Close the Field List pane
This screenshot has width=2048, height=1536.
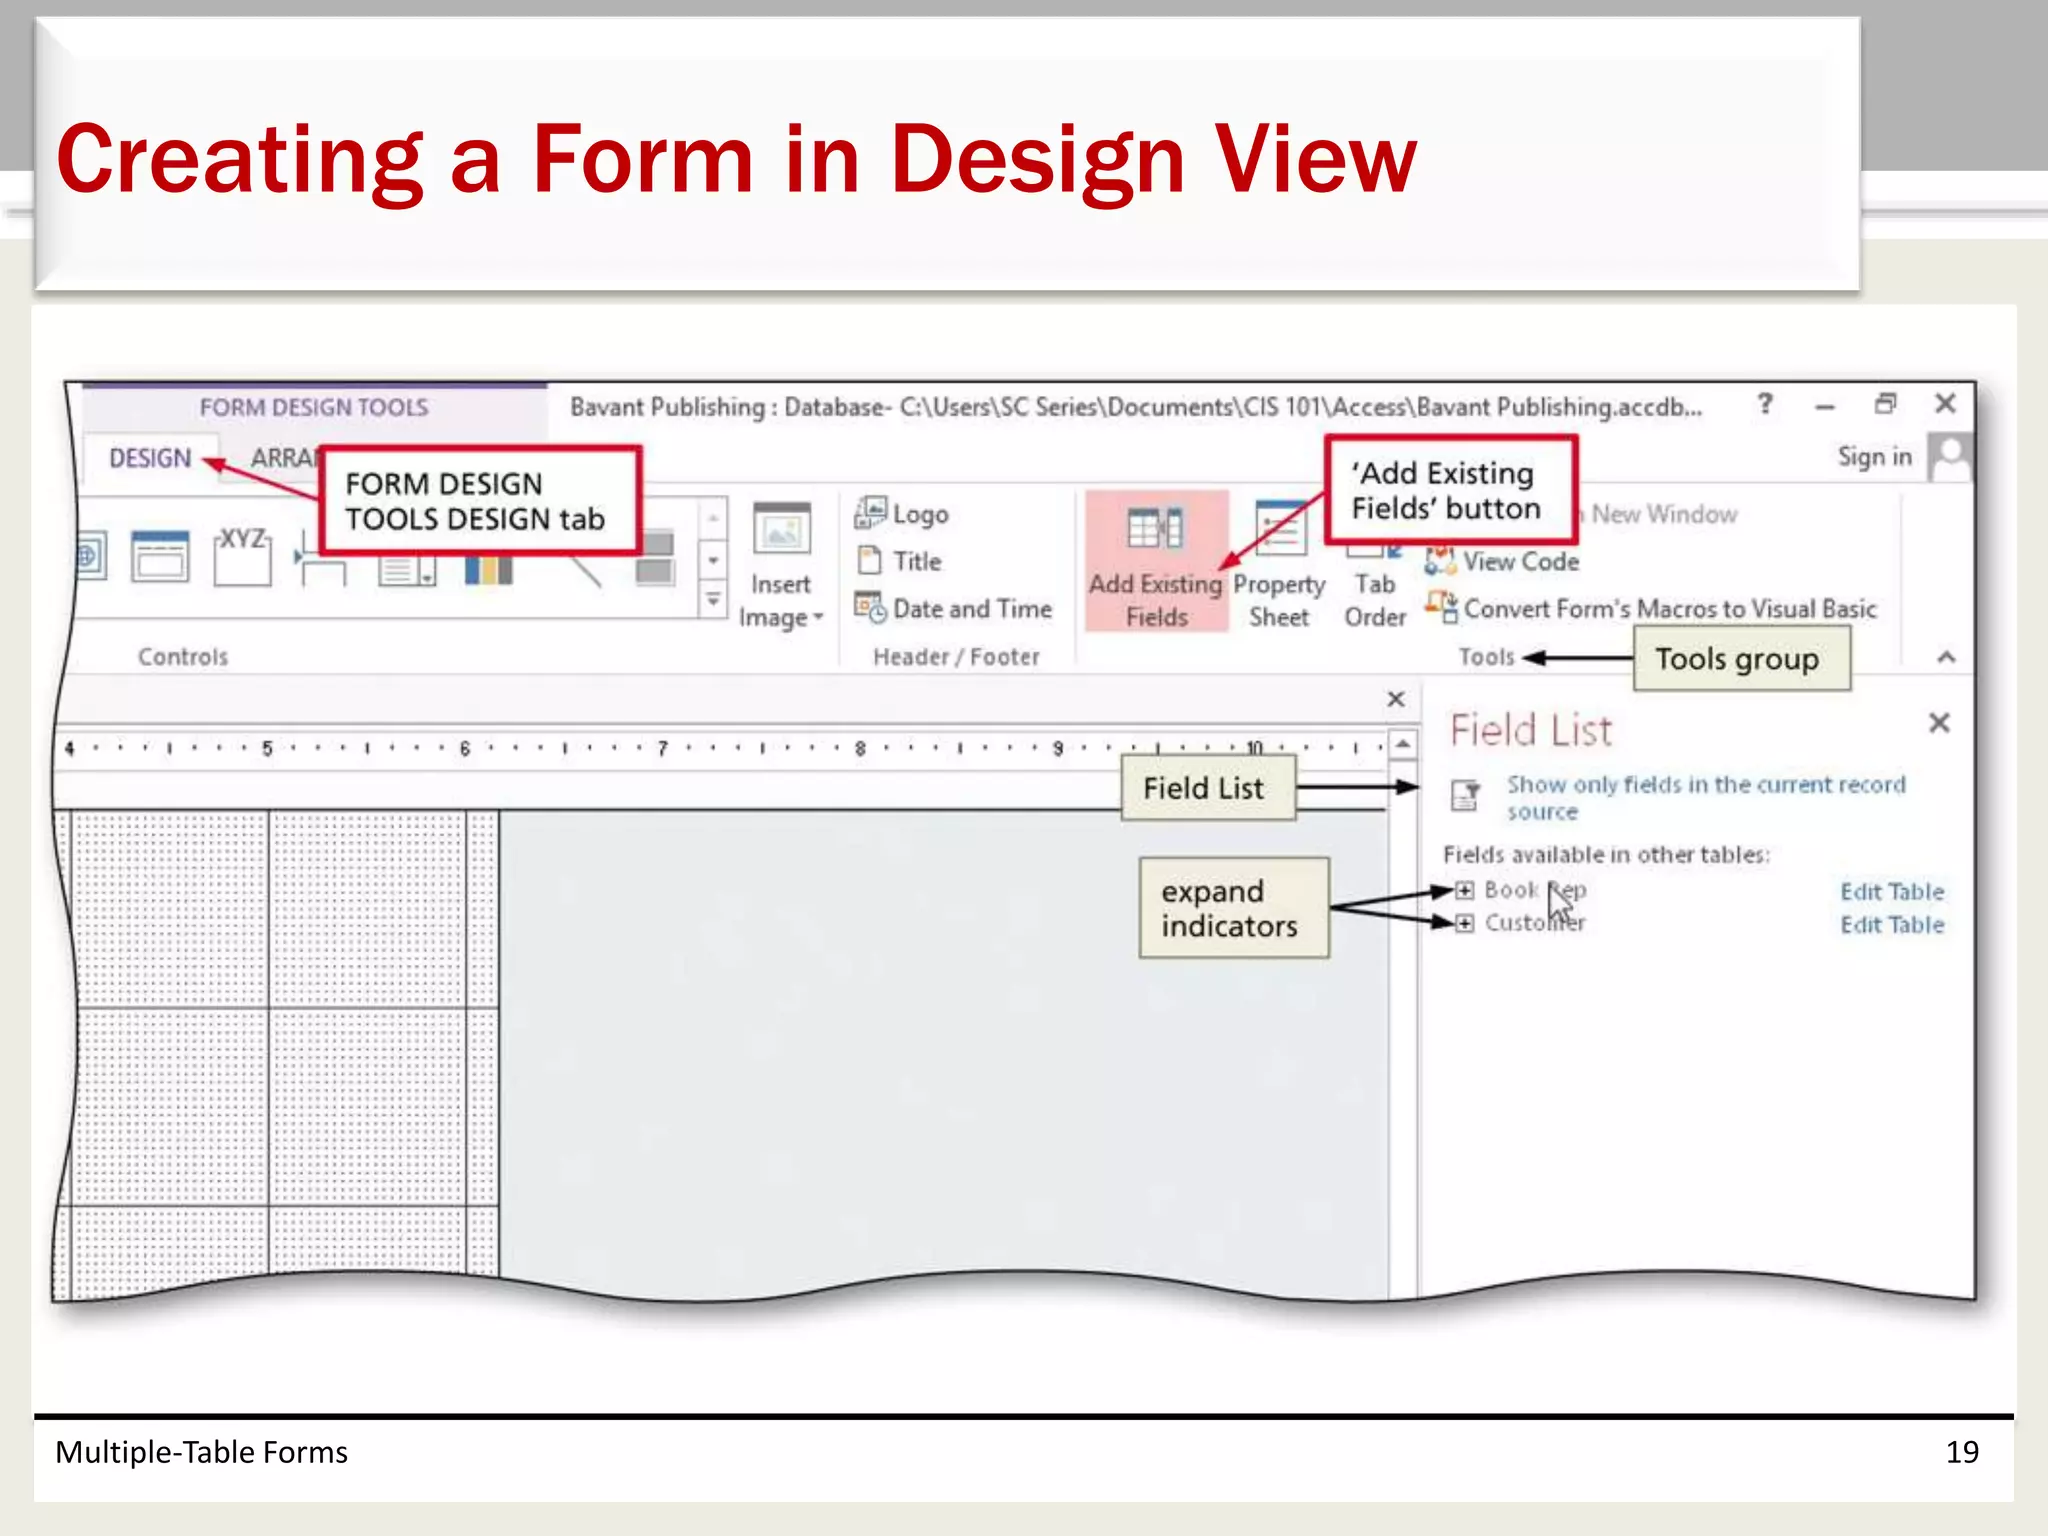[x=1939, y=723]
